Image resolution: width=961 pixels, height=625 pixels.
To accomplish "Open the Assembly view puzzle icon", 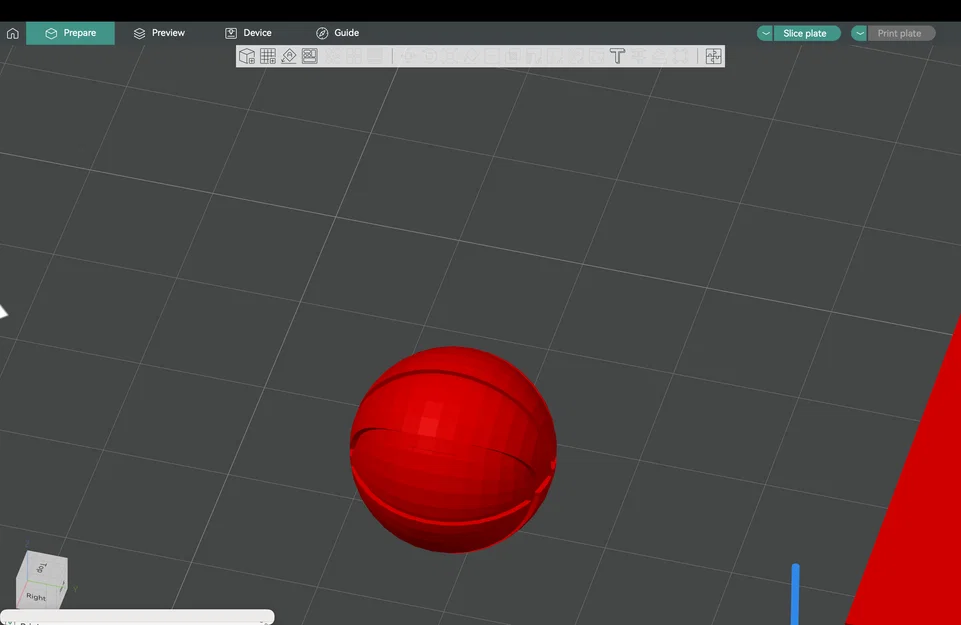I will tap(713, 56).
